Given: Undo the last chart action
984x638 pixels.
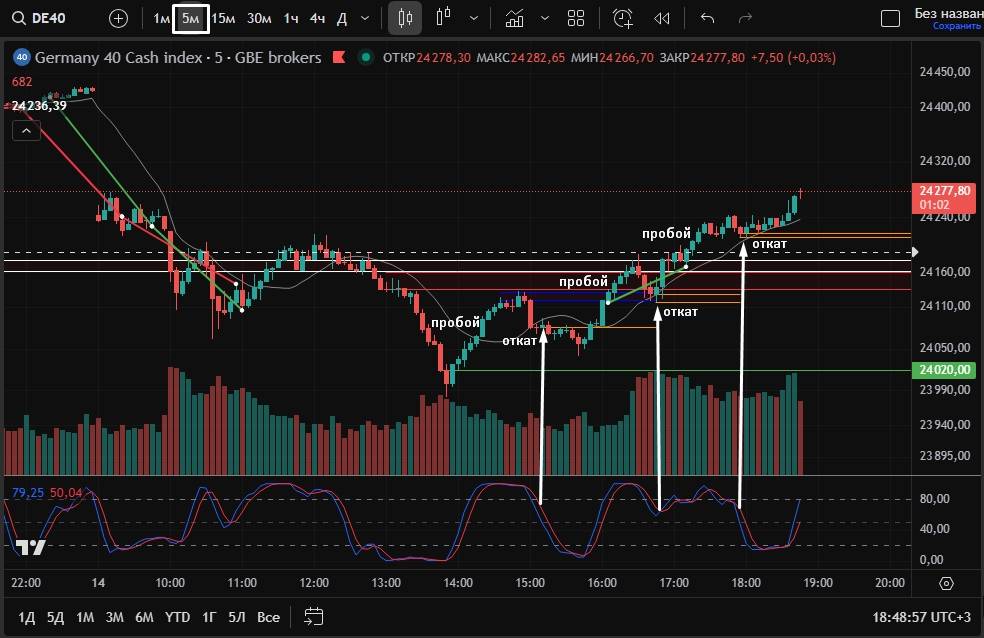Looking at the screenshot, I should [708, 18].
